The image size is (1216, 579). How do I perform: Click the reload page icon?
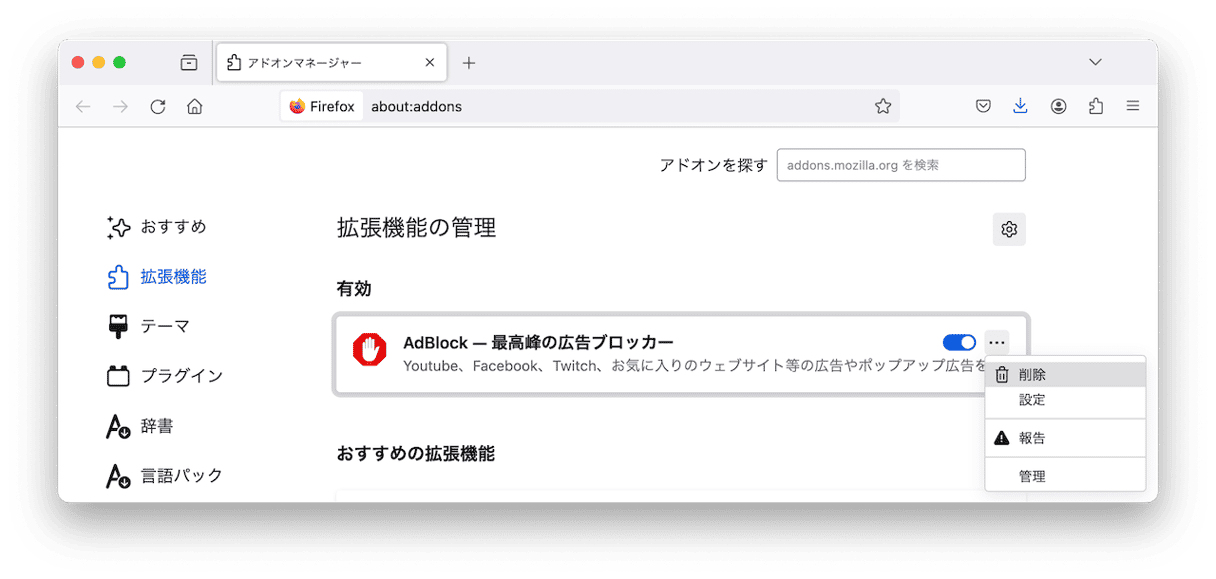[x=158, y=106]
